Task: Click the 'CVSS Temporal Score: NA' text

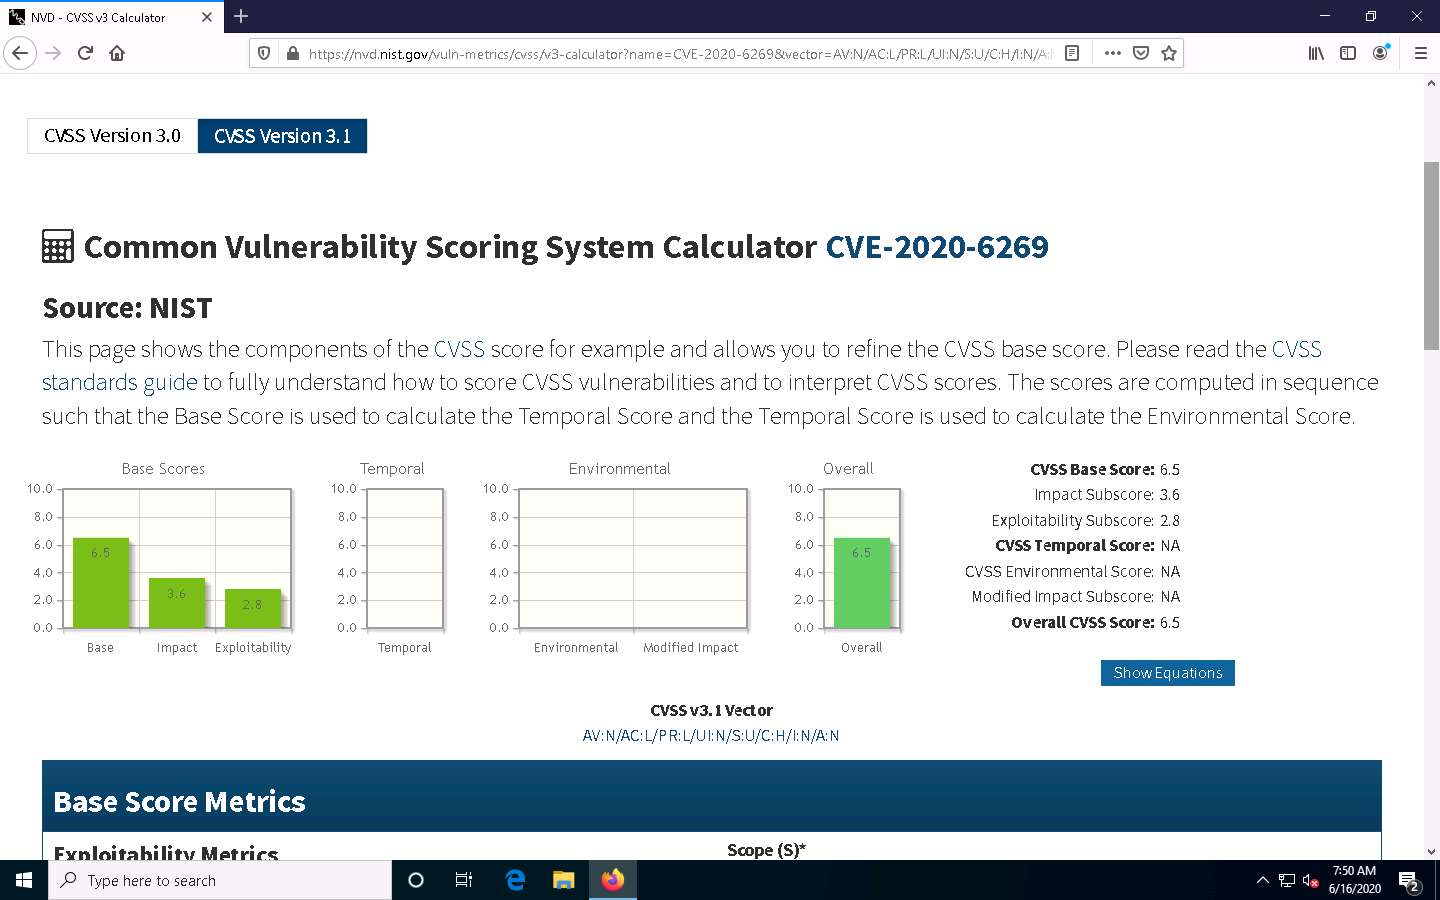Action: 1088,546
